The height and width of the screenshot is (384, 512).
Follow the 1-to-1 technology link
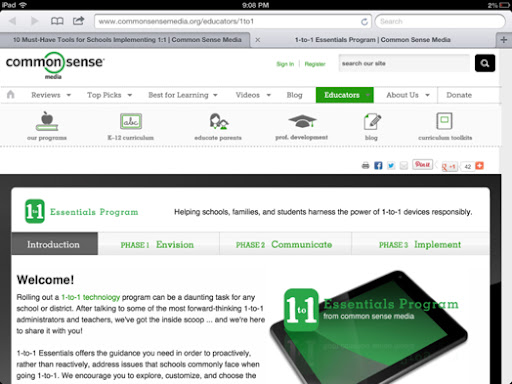click(91, 297)
